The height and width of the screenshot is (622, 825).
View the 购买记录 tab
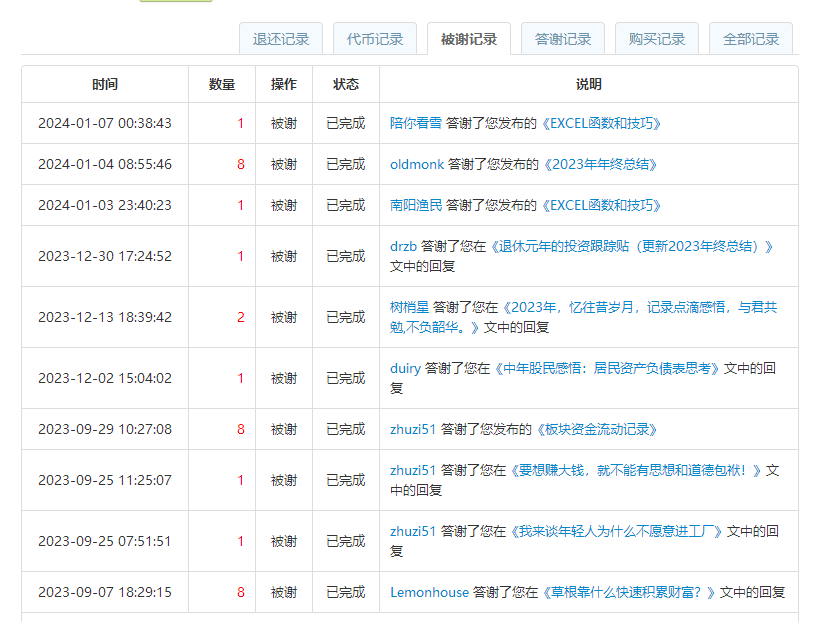click(657, 39)
